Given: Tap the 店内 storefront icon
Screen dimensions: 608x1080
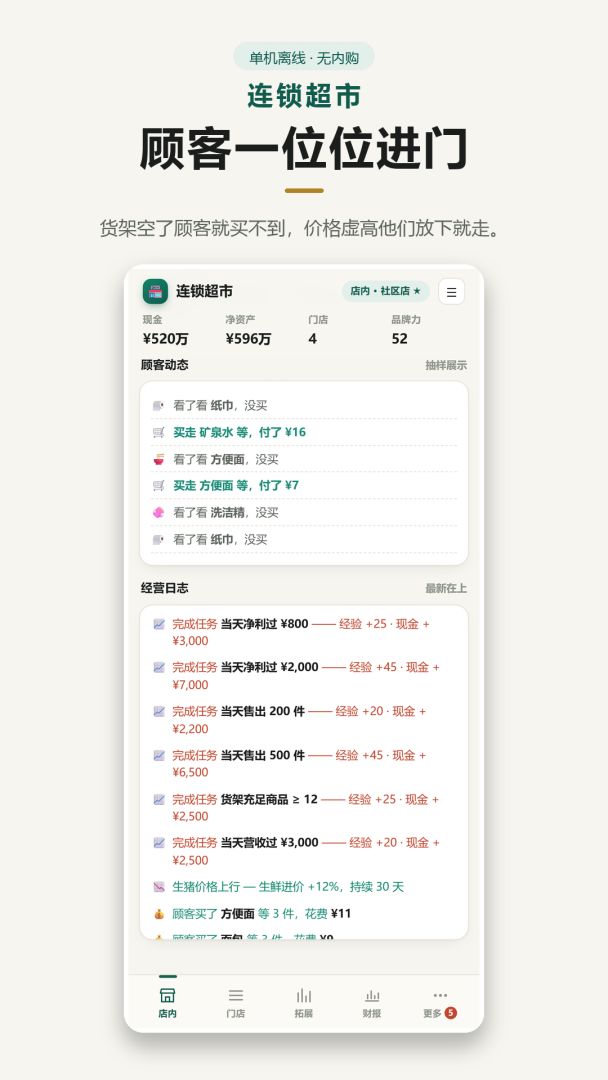Looking at the screenshot, I should tap(167, 995).
